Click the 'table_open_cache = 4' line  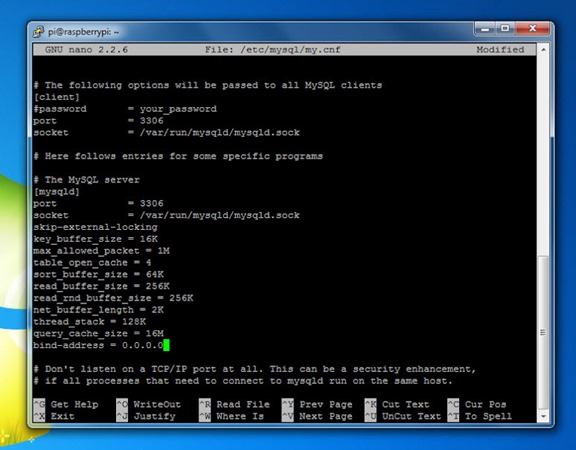click(x=92, y=263)
